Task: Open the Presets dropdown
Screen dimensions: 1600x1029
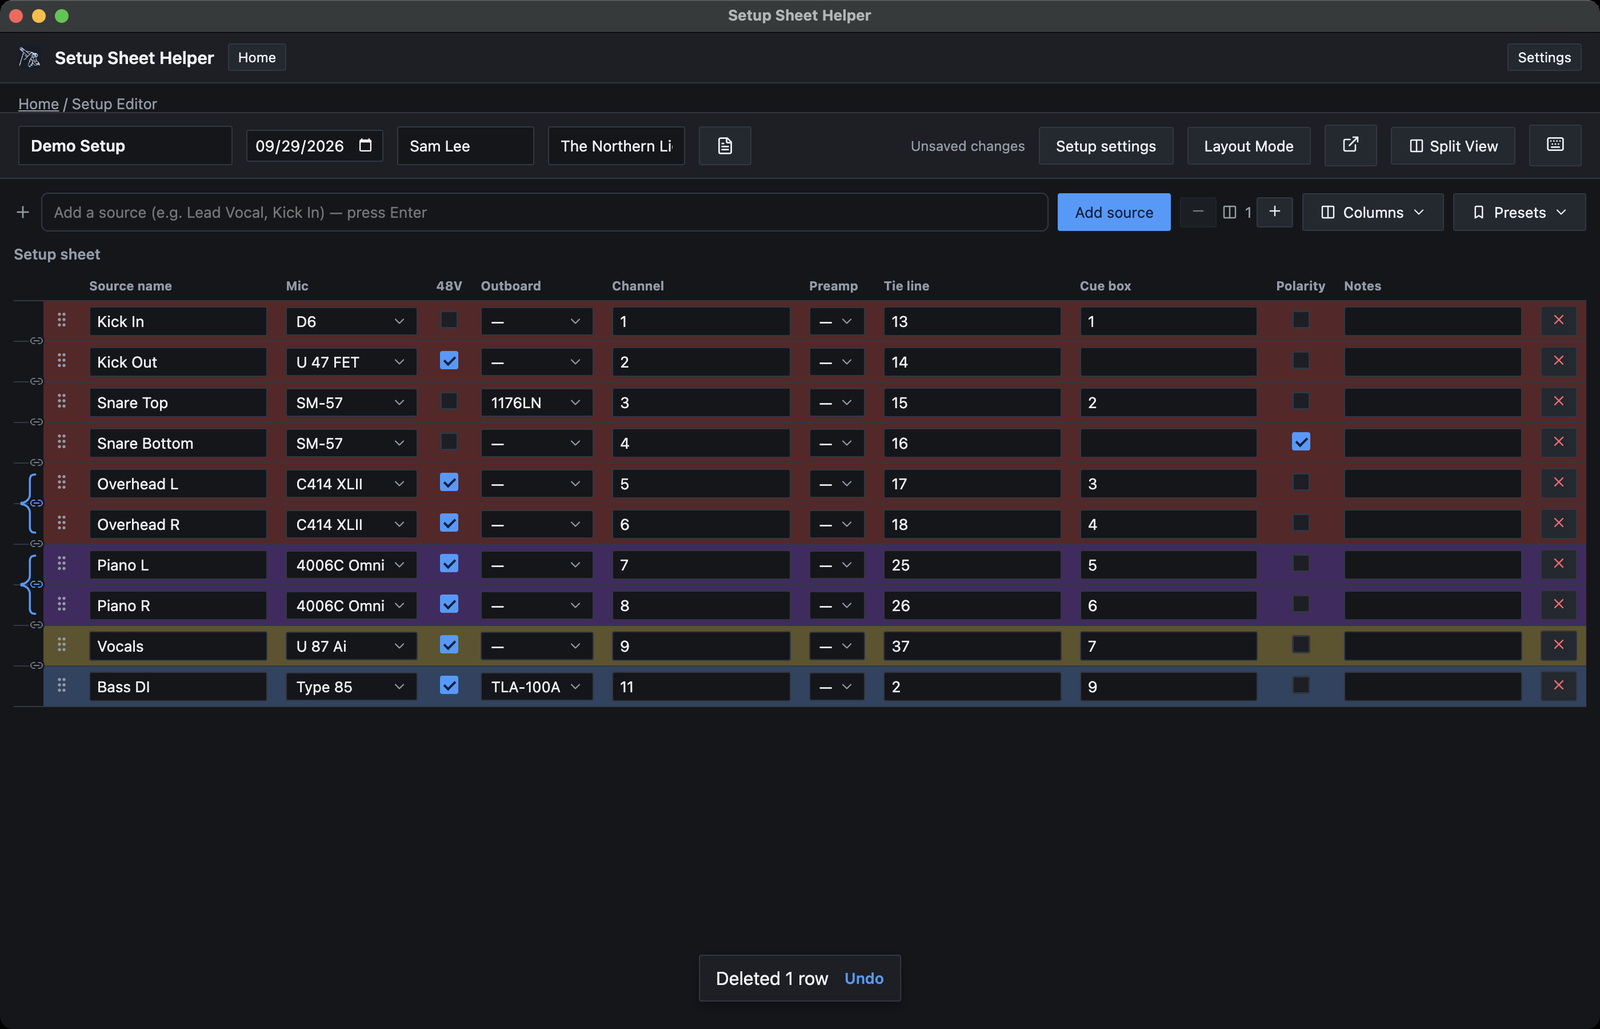Action: 1519,212
